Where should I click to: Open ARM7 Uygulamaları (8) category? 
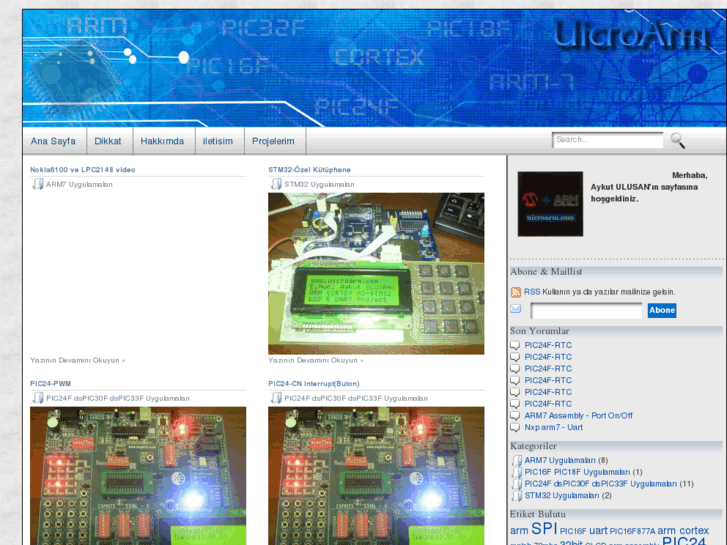(560, 460)
